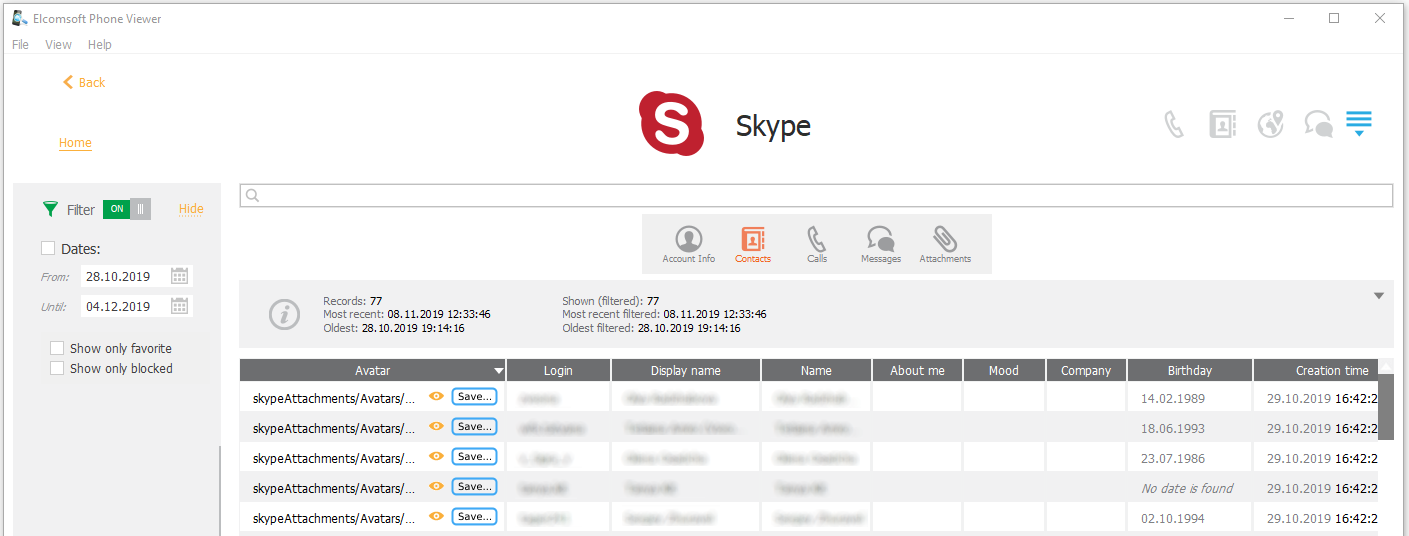Image resolution: width=1409 pixels, height=536 pixels.
Task: Click the search input field
Action: pyautogui.click(x=816, y=196)
